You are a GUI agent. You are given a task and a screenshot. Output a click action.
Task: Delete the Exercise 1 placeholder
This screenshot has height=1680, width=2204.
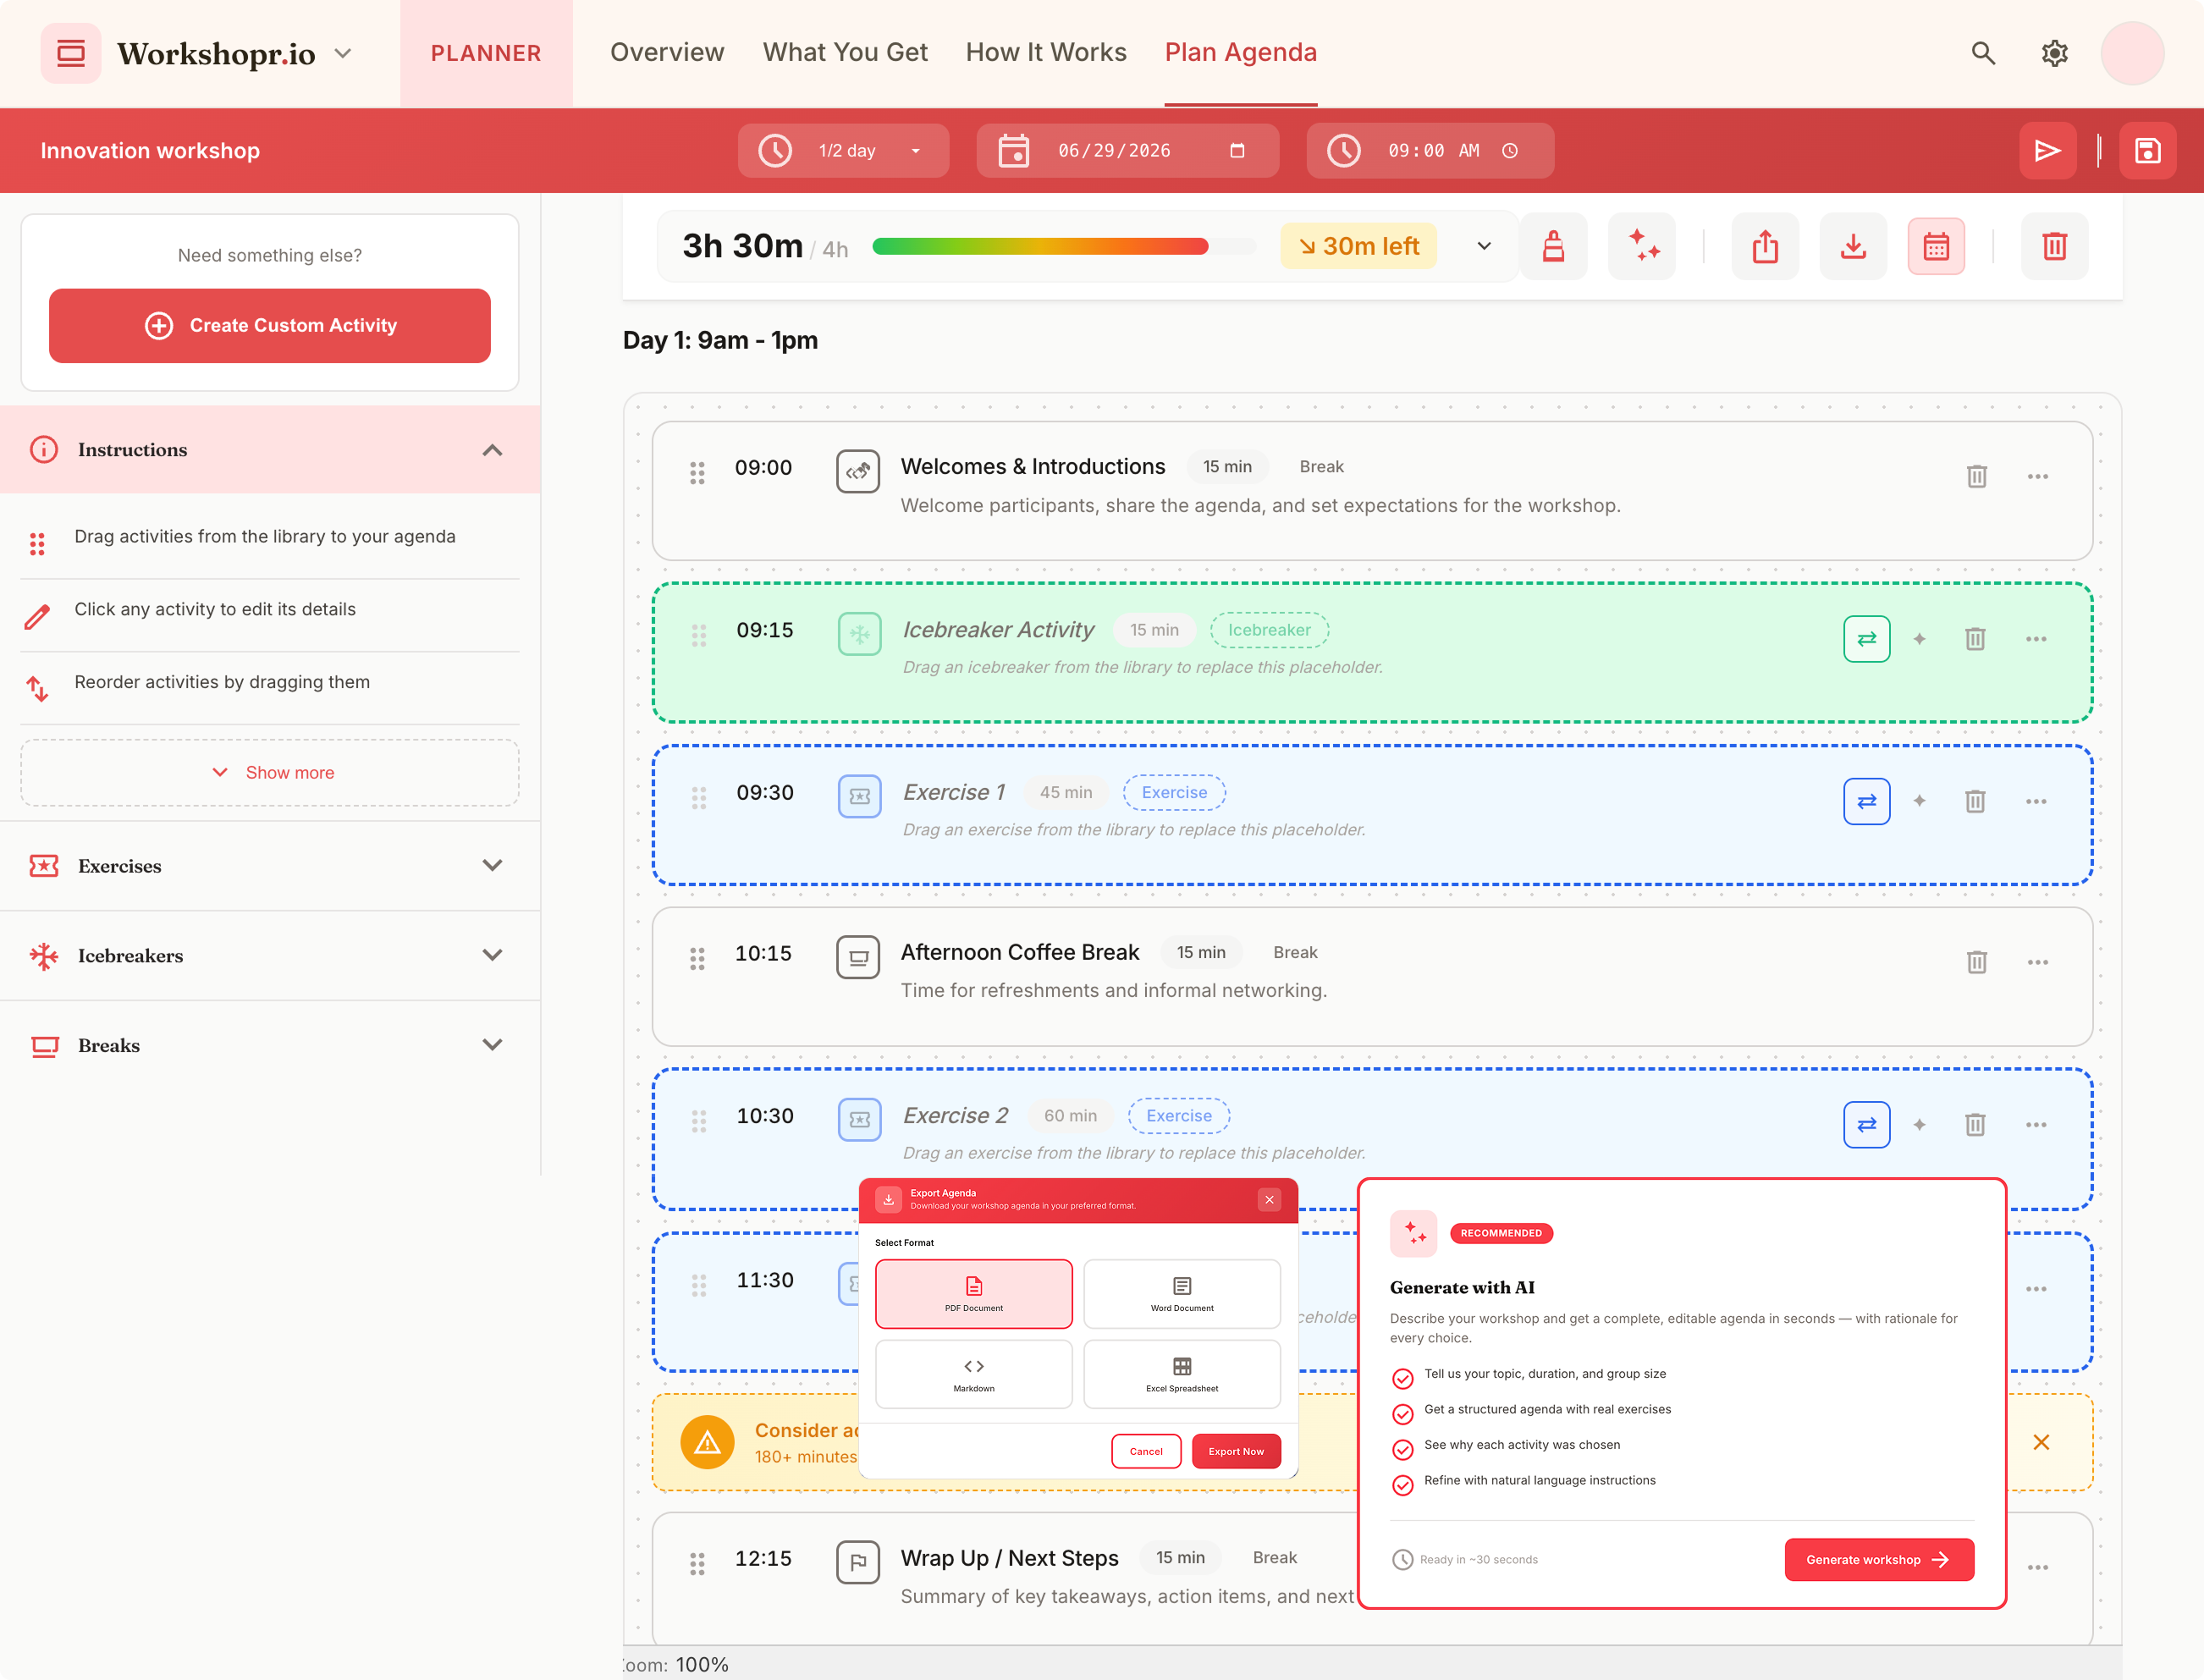1975,801
